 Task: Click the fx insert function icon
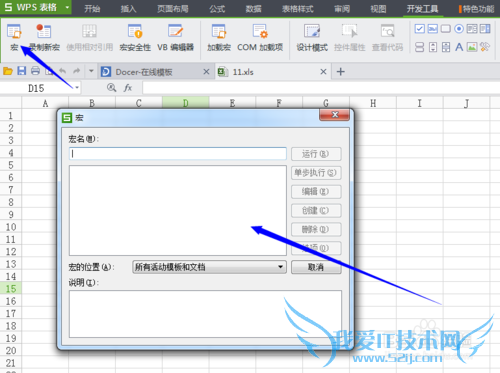point(128,88)
